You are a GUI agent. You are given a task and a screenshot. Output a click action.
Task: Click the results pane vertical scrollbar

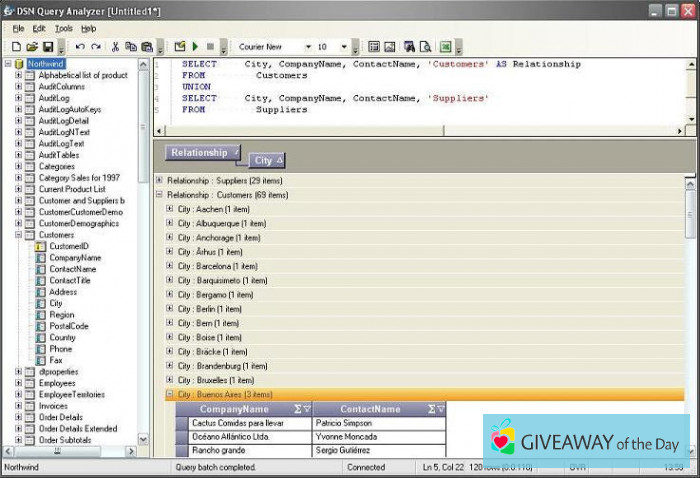tap(690, 300)
